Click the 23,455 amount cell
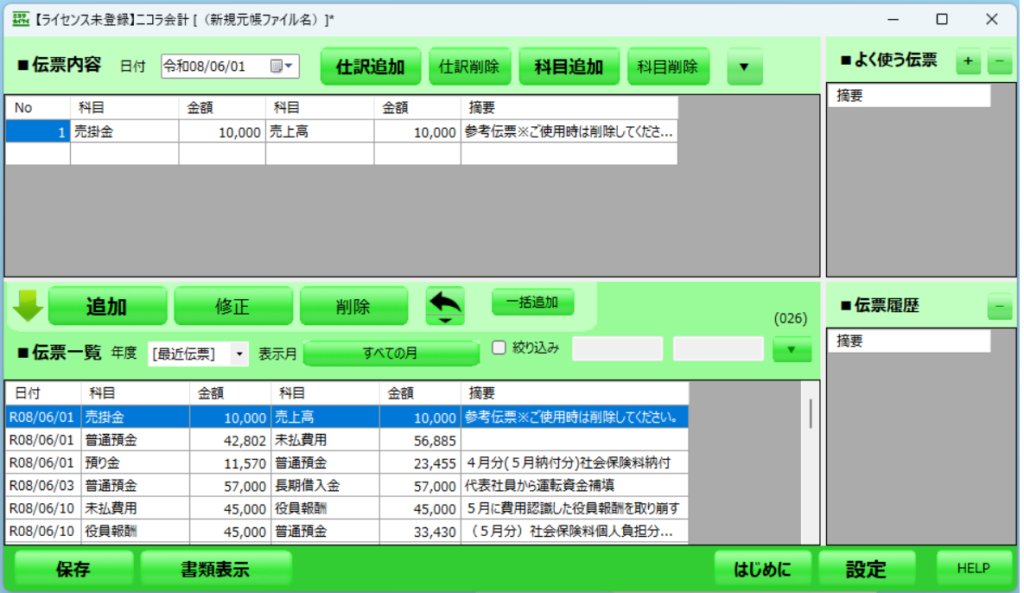 click(419, 462)
